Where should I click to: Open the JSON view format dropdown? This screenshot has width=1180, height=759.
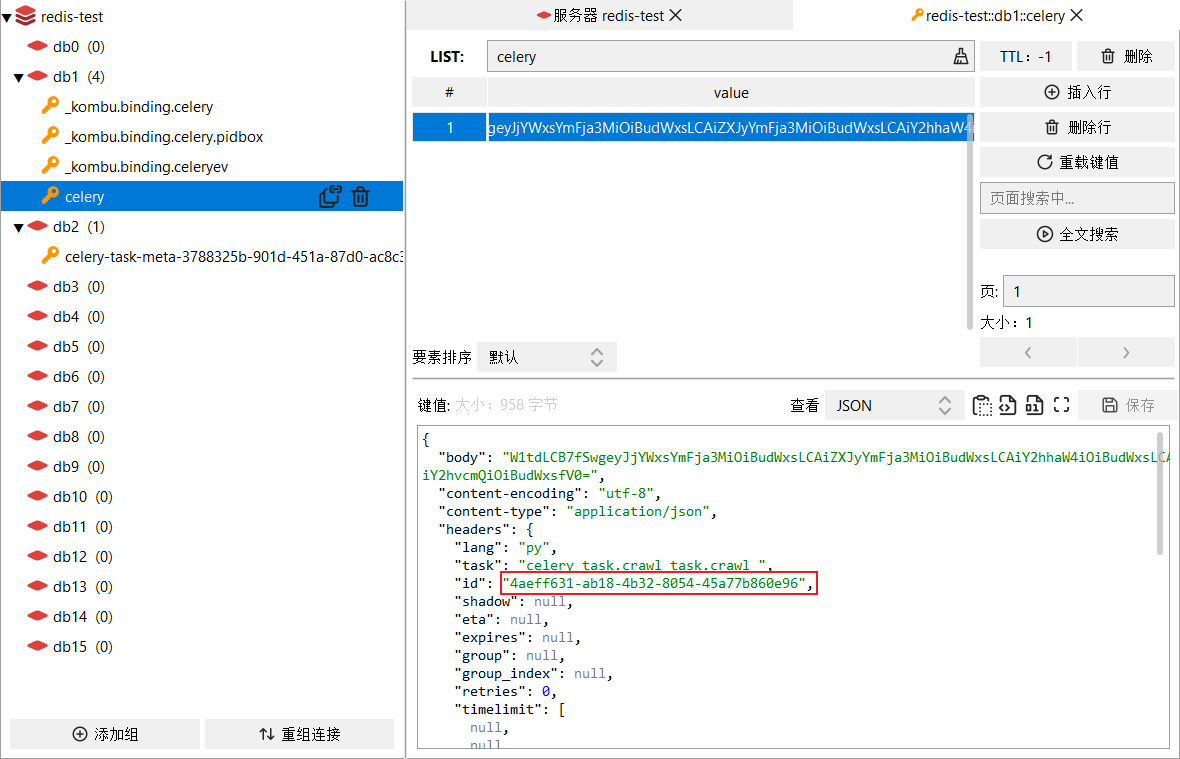click(x=895, y=405)
